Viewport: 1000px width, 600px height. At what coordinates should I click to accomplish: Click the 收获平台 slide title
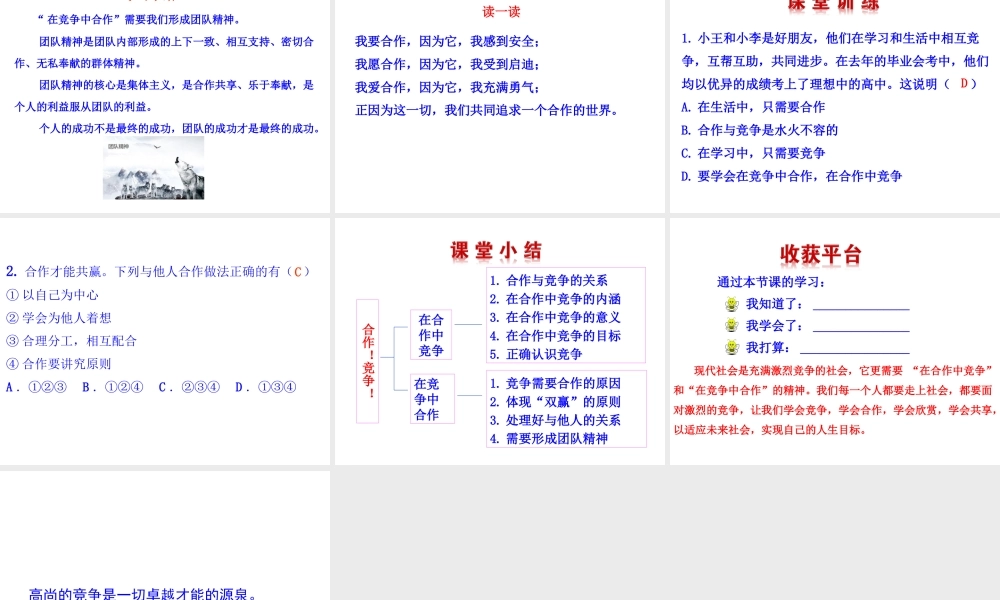(x=821, y=255)
